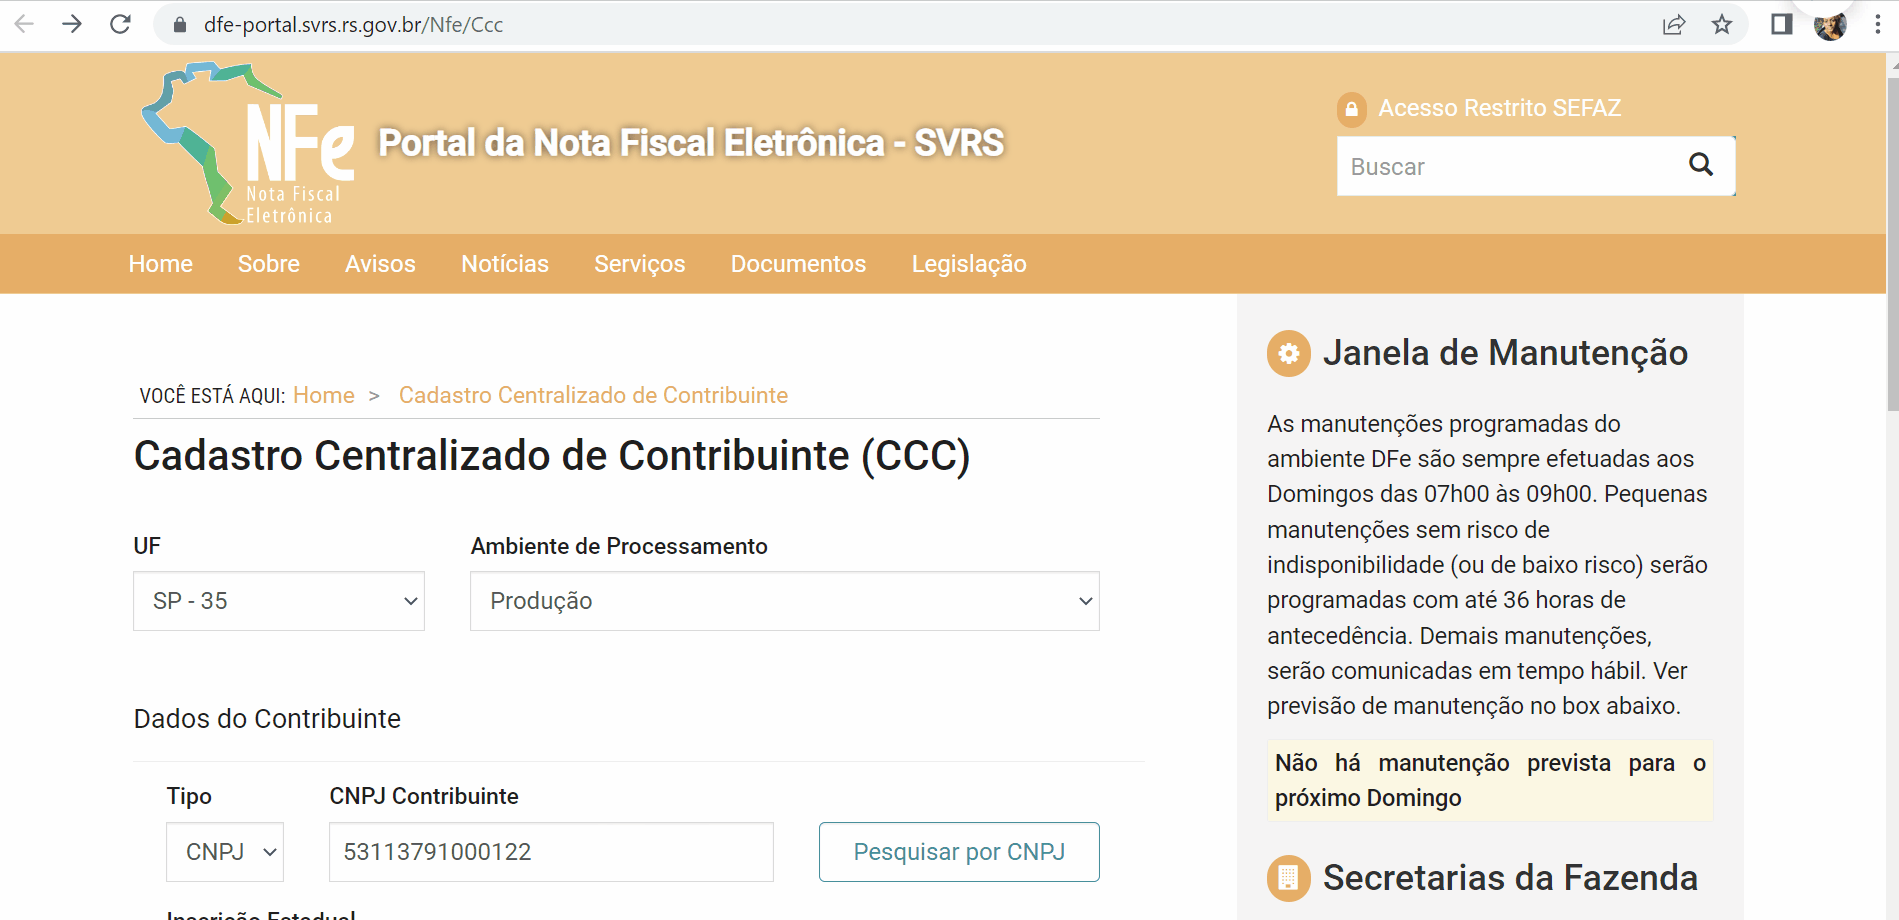Open the share icon in the address bar
The image size is (1899, 920).
[x=1674, y=25]
